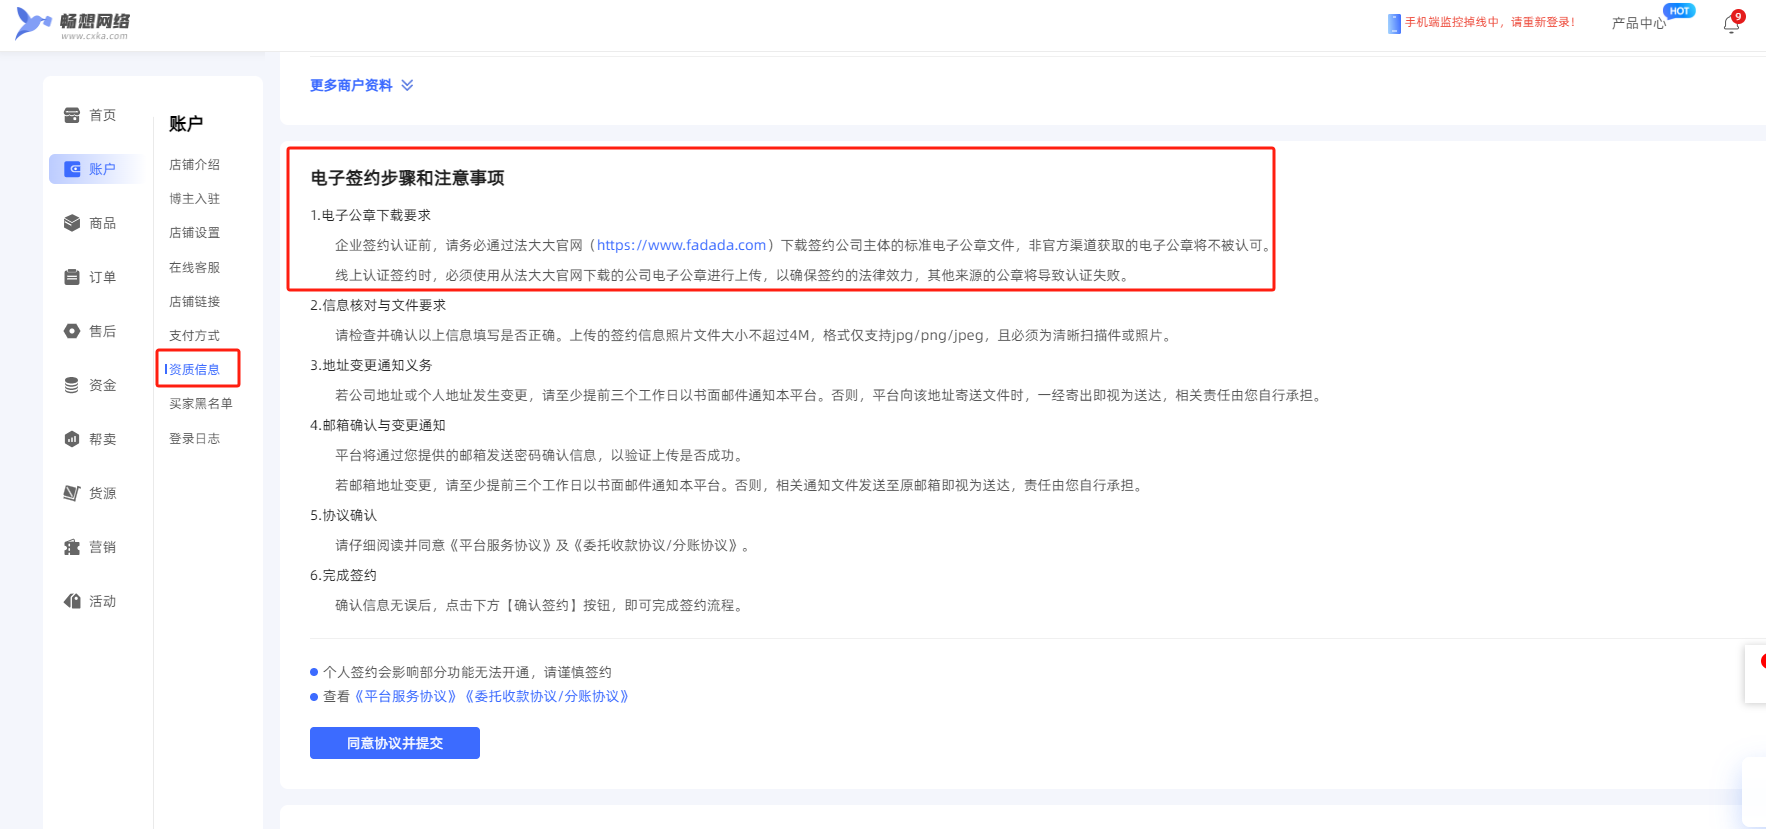Open the 《委托收款协议/分账协议》 link
This screenshot has height=829, width=1766.
547,696
